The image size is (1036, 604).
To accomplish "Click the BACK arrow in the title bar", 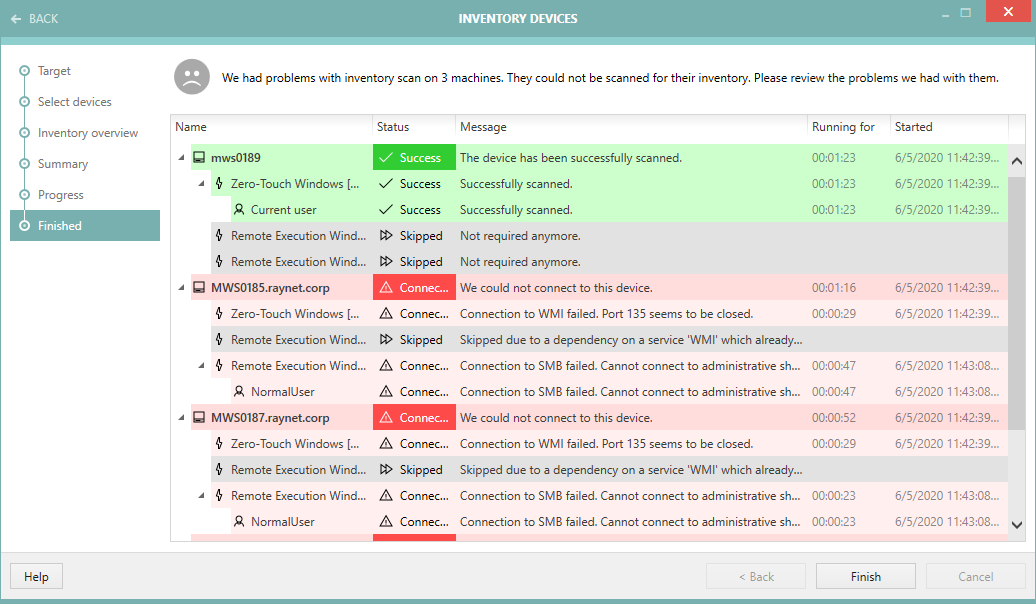I will pyautogui.click(x=16, y=19).
